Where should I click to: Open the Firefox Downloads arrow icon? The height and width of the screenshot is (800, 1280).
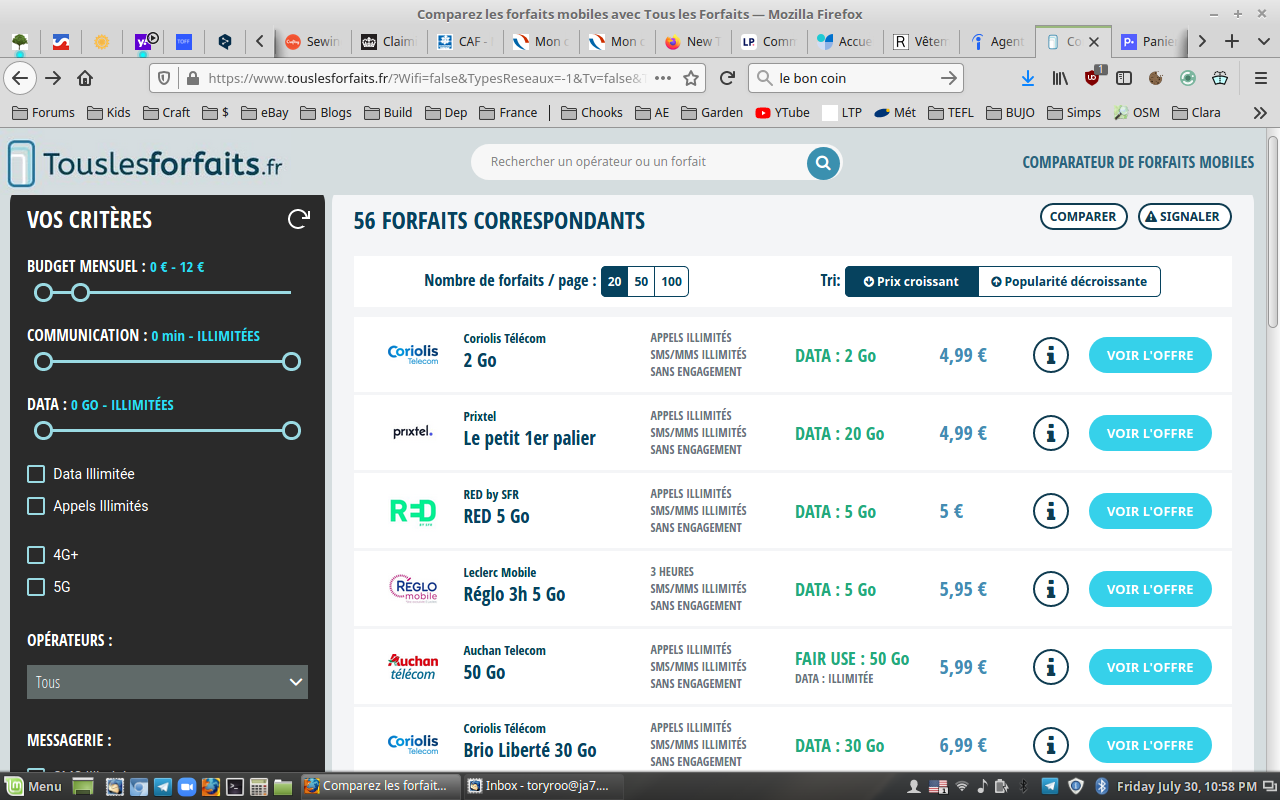(1027, 78)
